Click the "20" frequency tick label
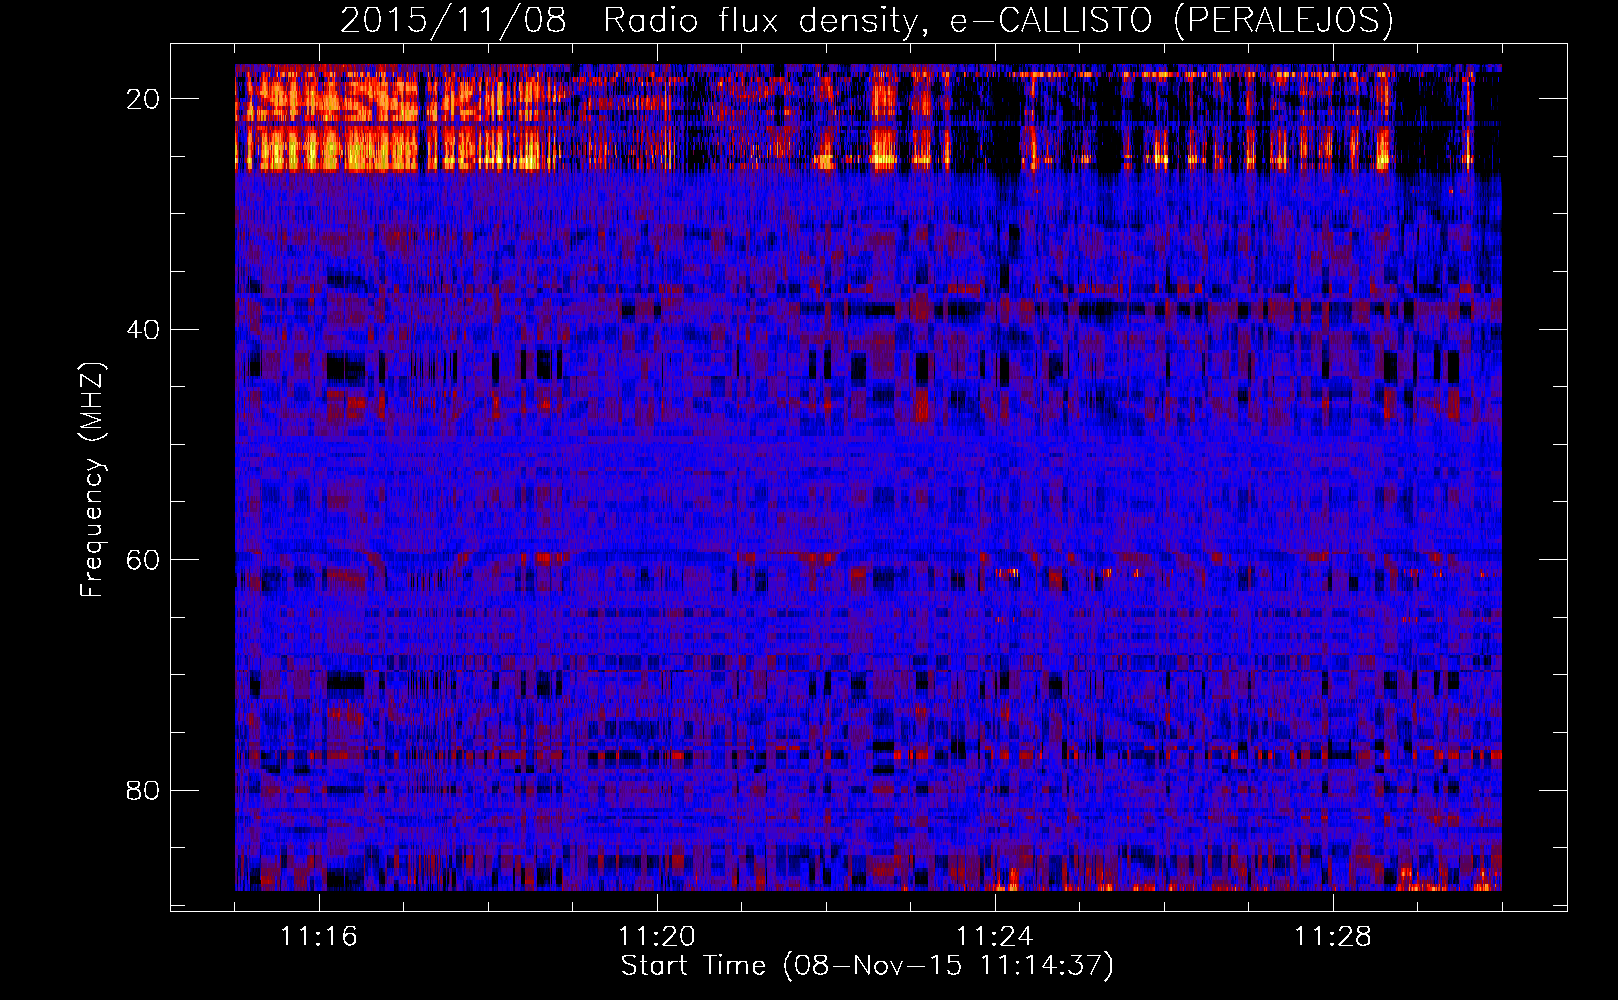1618x1000 pixels. 144,99
